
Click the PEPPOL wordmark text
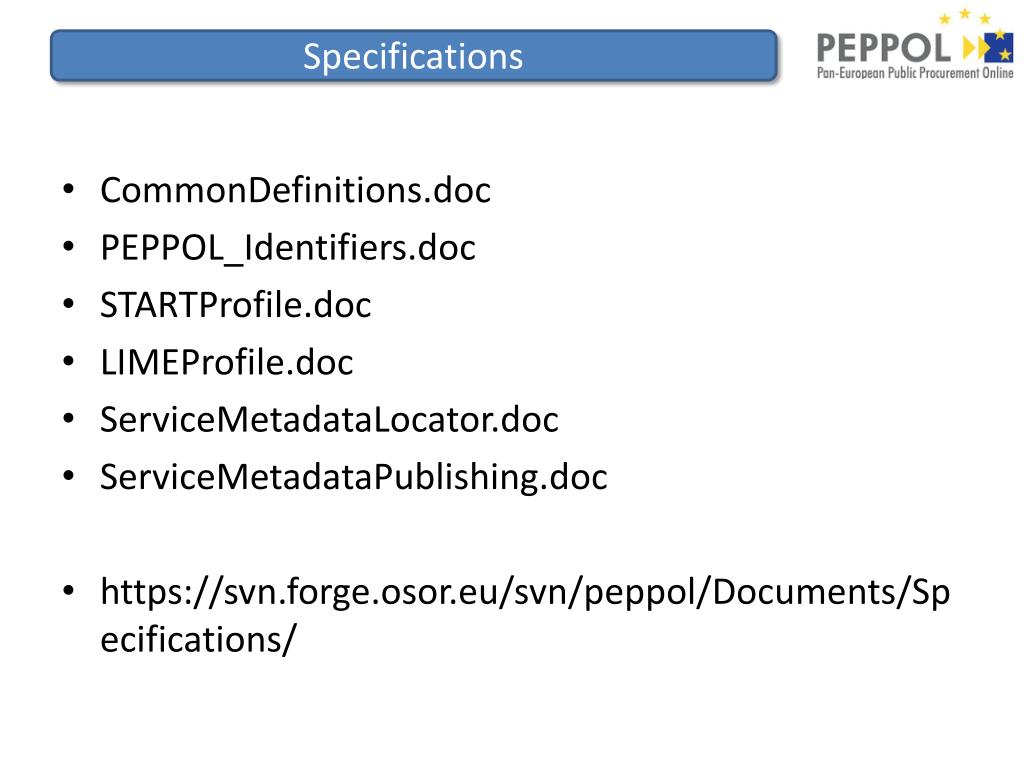(884, 48)
